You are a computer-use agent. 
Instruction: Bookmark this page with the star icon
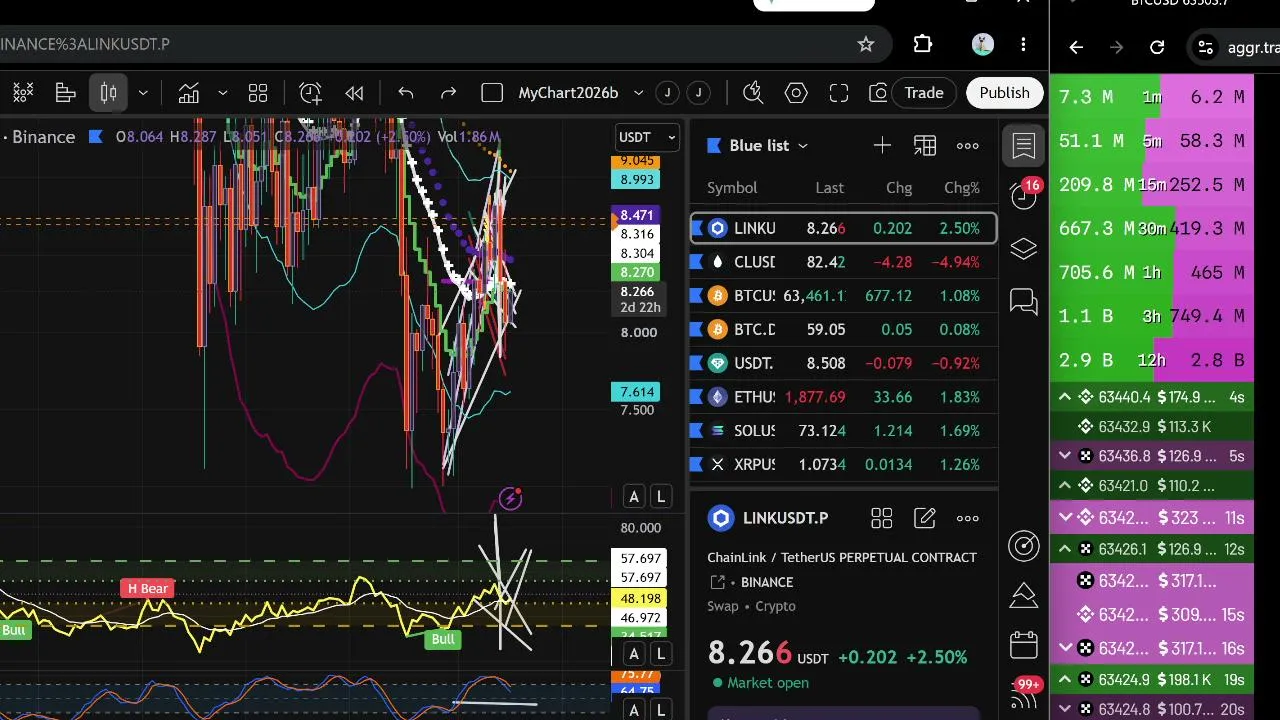point(866,44)
